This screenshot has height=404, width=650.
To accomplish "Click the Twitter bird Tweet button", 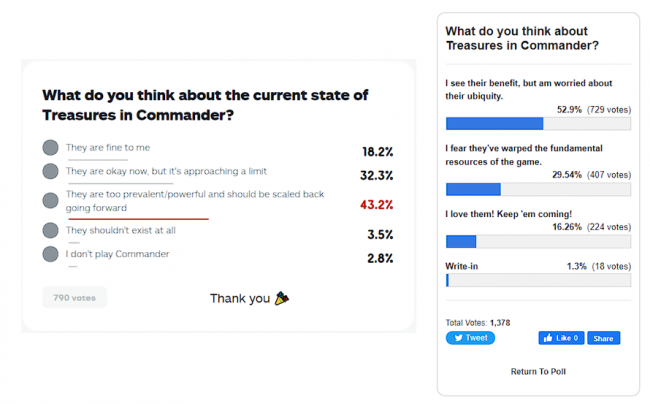I will tap(470, 338).
